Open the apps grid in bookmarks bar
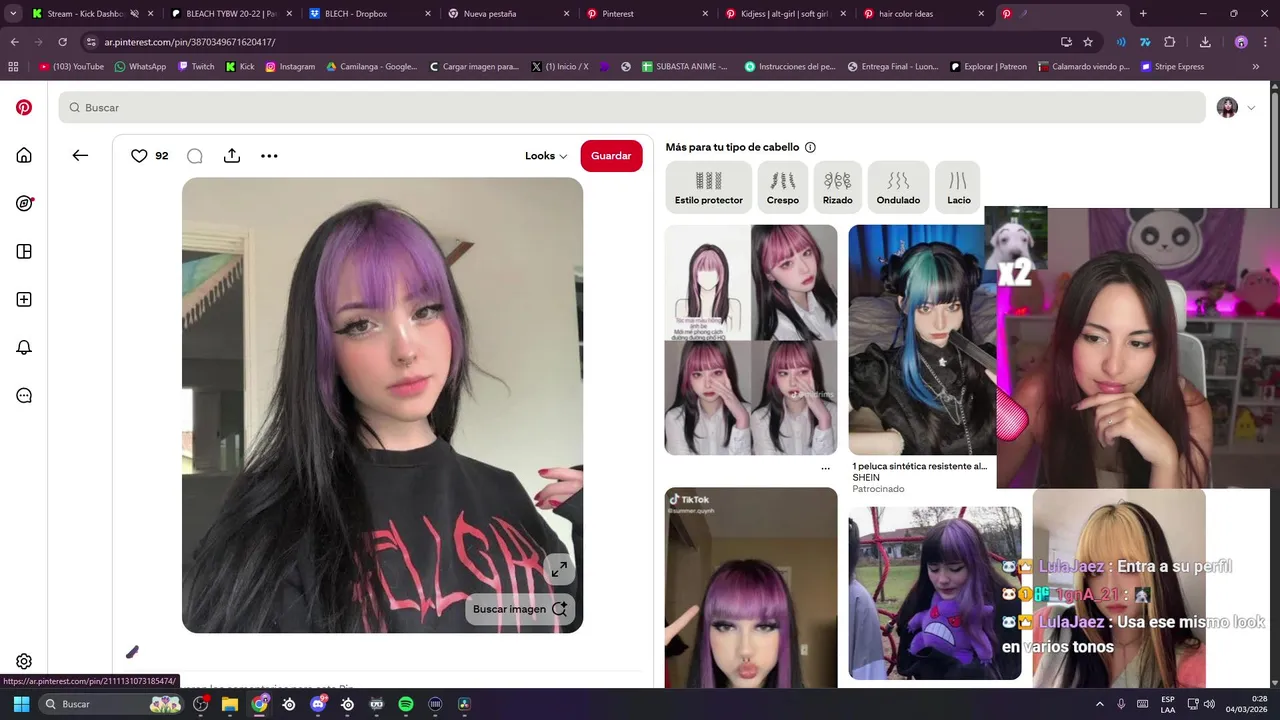Viewport: 1280px width, 720px height. (x=13, y=66)
